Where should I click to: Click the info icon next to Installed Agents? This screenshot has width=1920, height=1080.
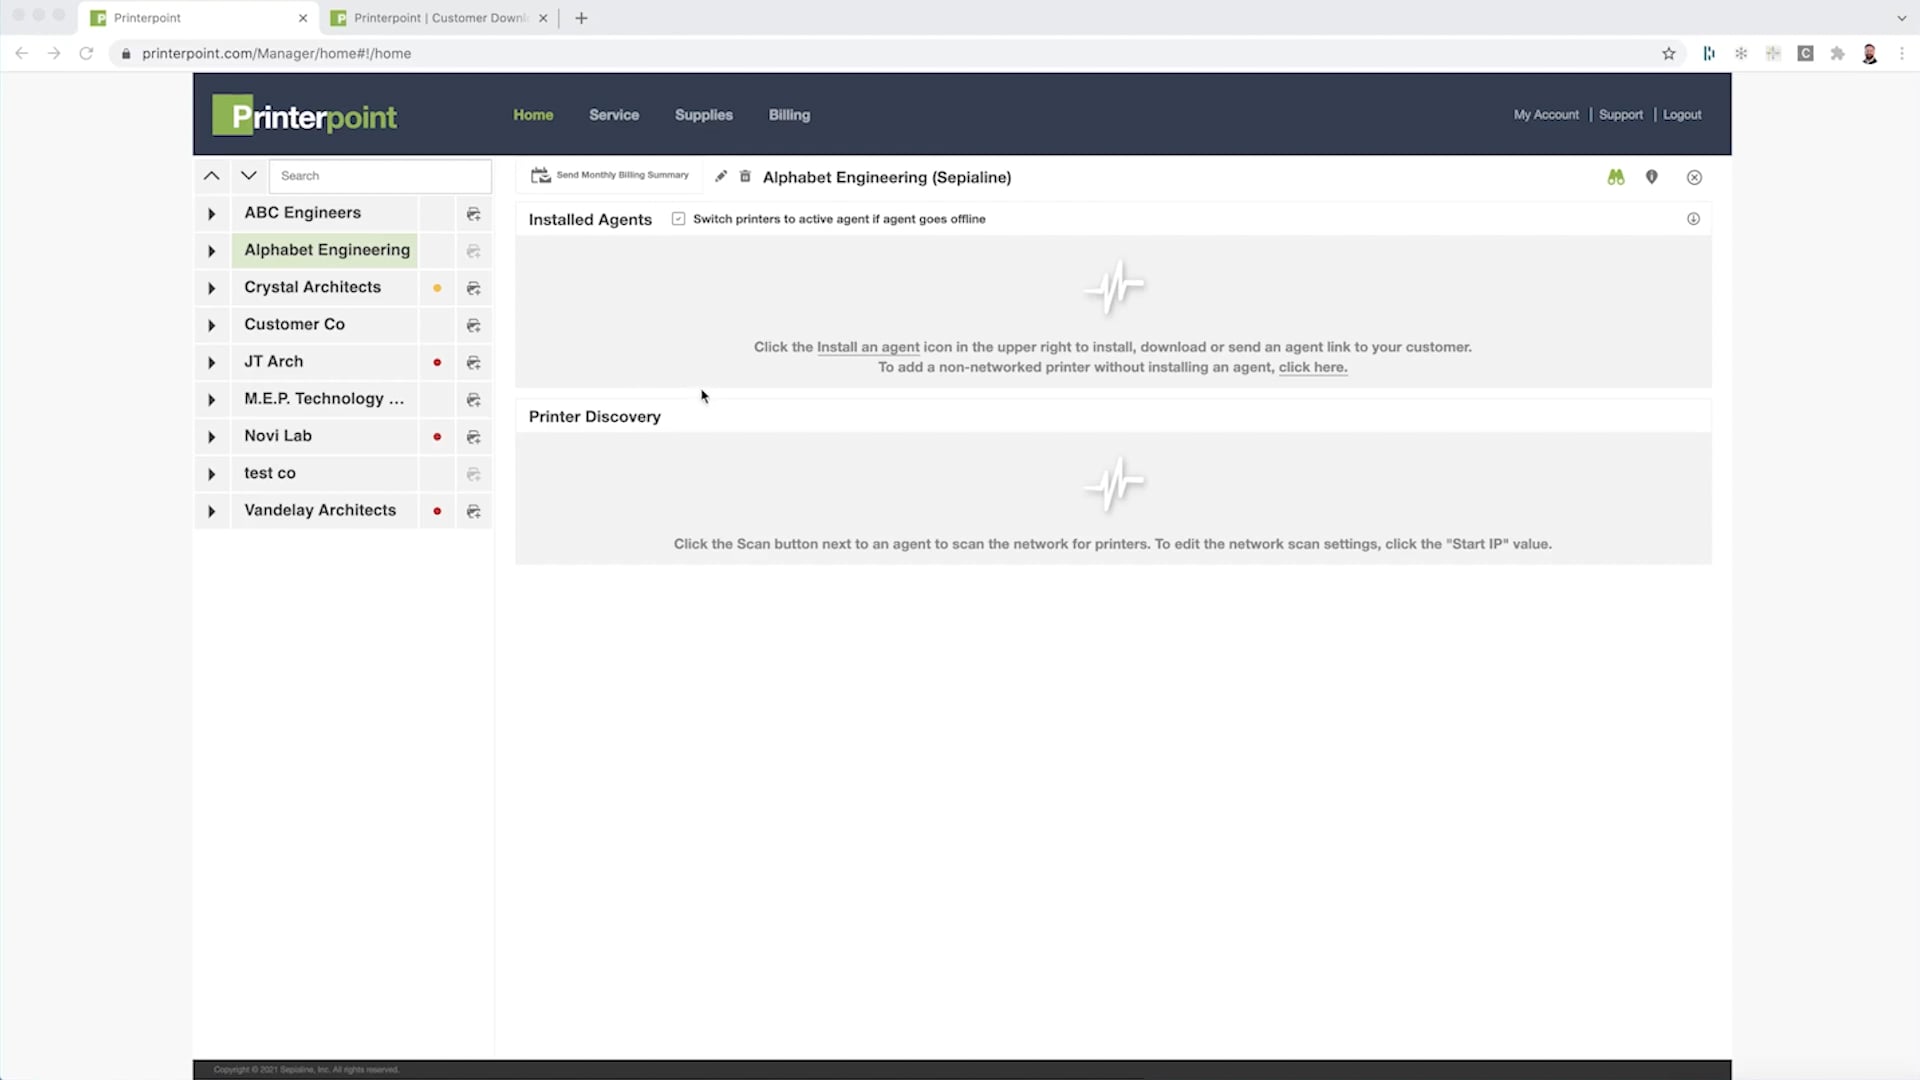(x=1695, y=218)
